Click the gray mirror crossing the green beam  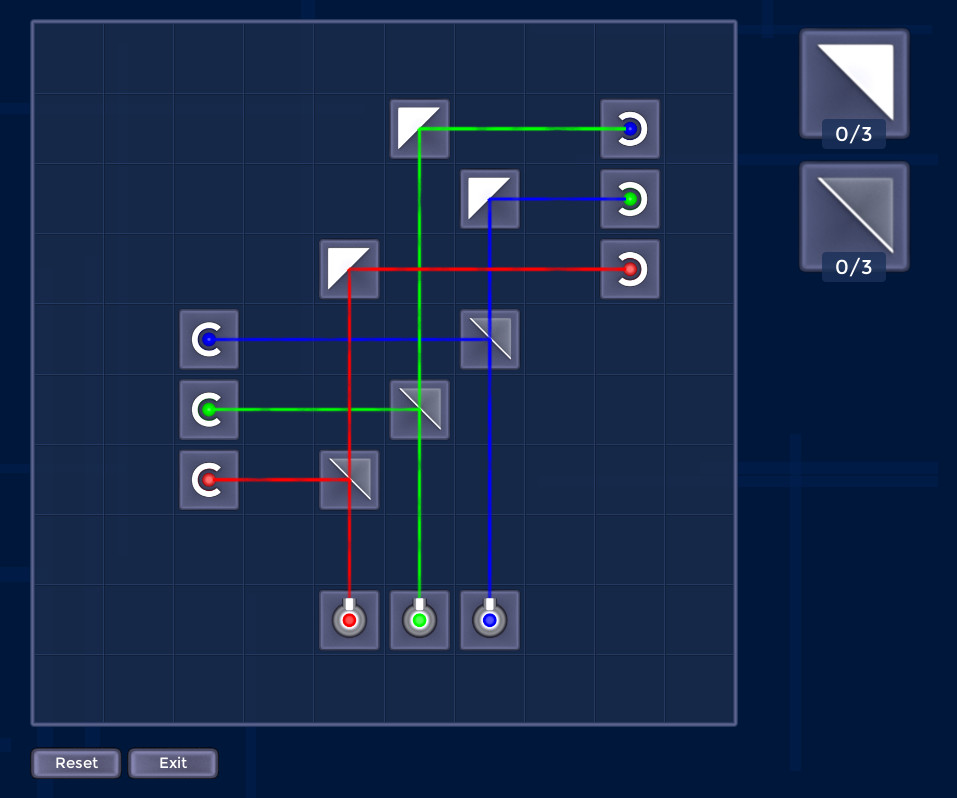(x=419, y=409)
